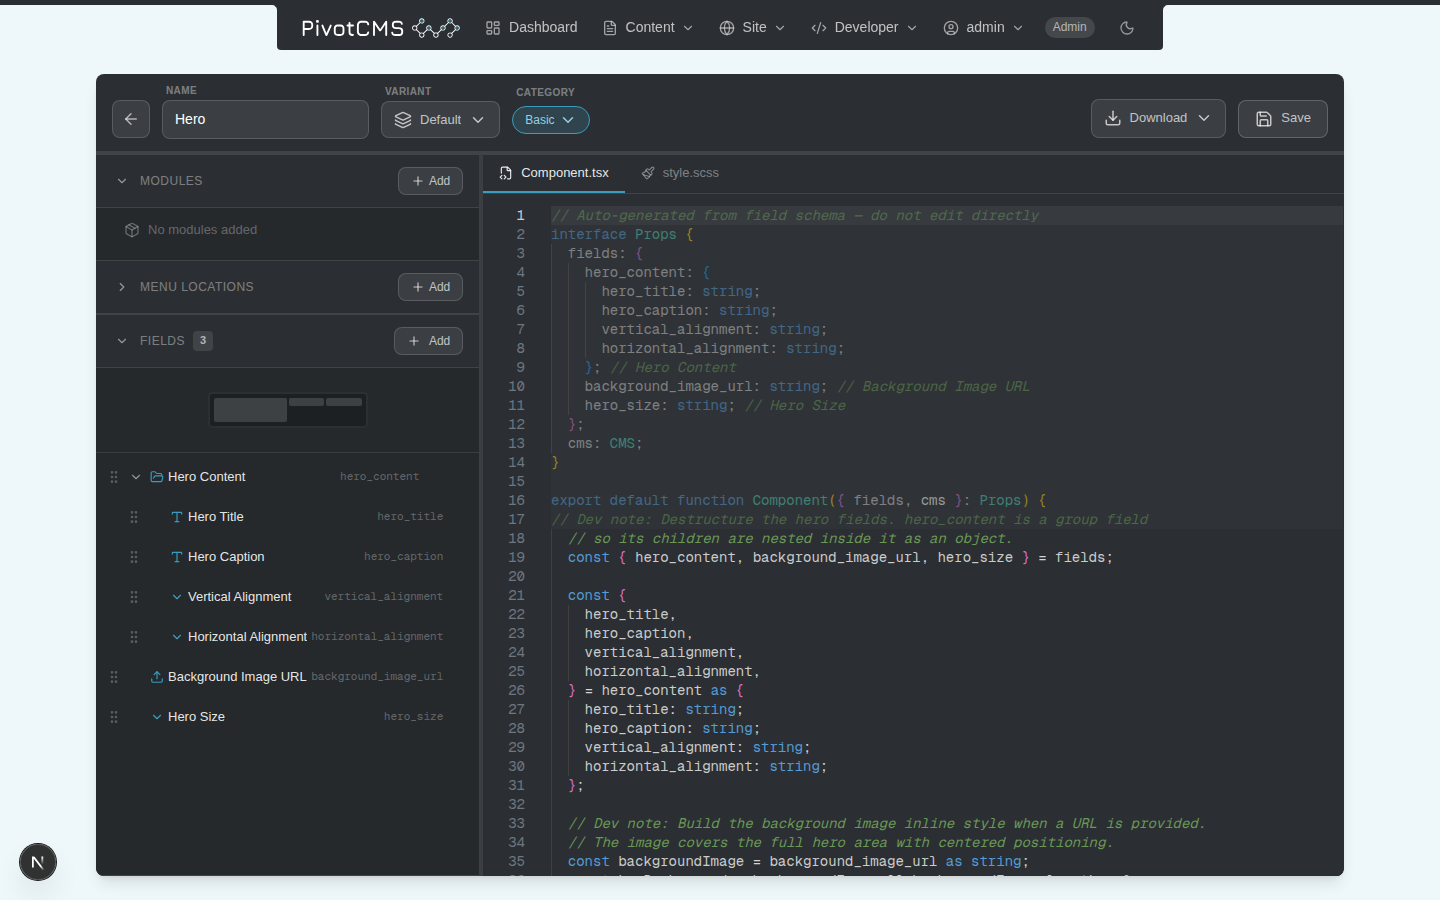Click the Hero Size drag handle
The image size is (1440, 900).
(x=114, y=717)
